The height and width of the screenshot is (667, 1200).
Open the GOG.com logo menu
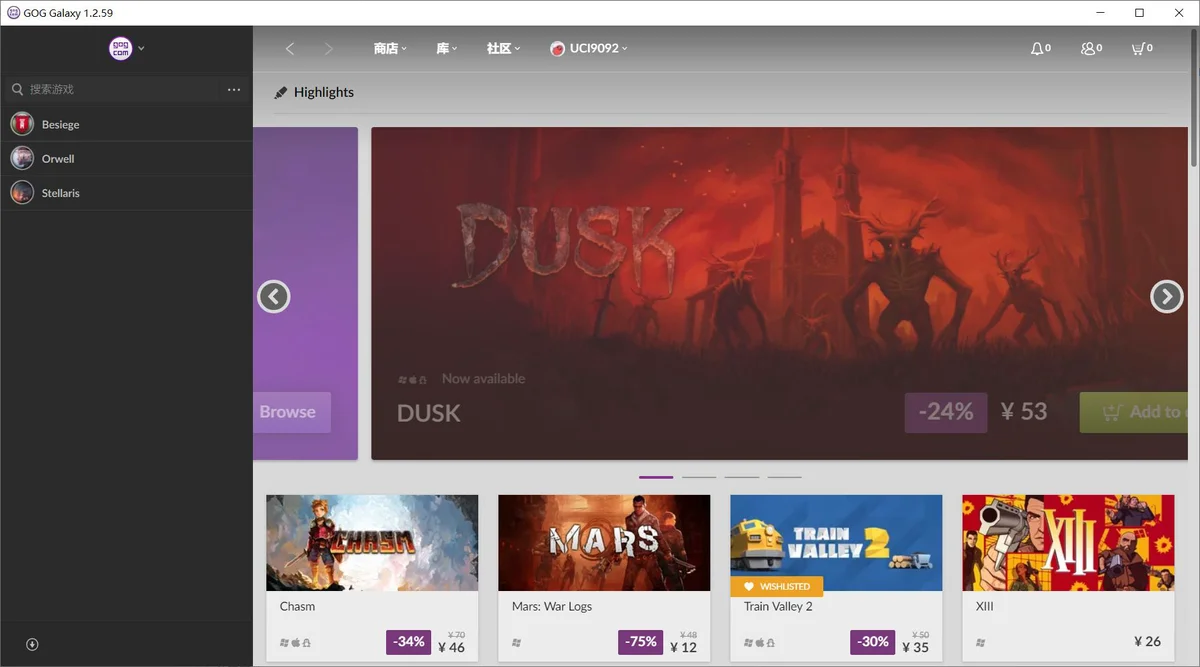coord(121,48)
